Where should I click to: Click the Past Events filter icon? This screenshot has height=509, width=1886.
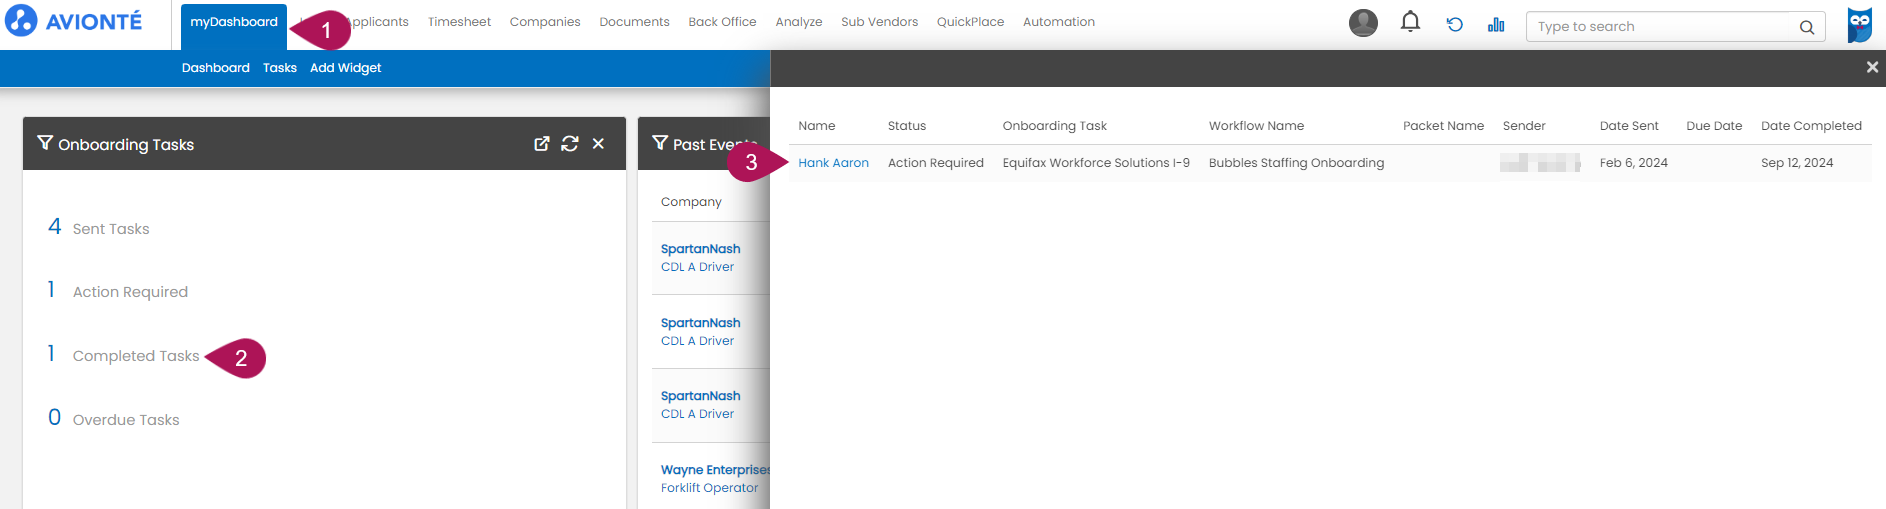click(660, 143)
